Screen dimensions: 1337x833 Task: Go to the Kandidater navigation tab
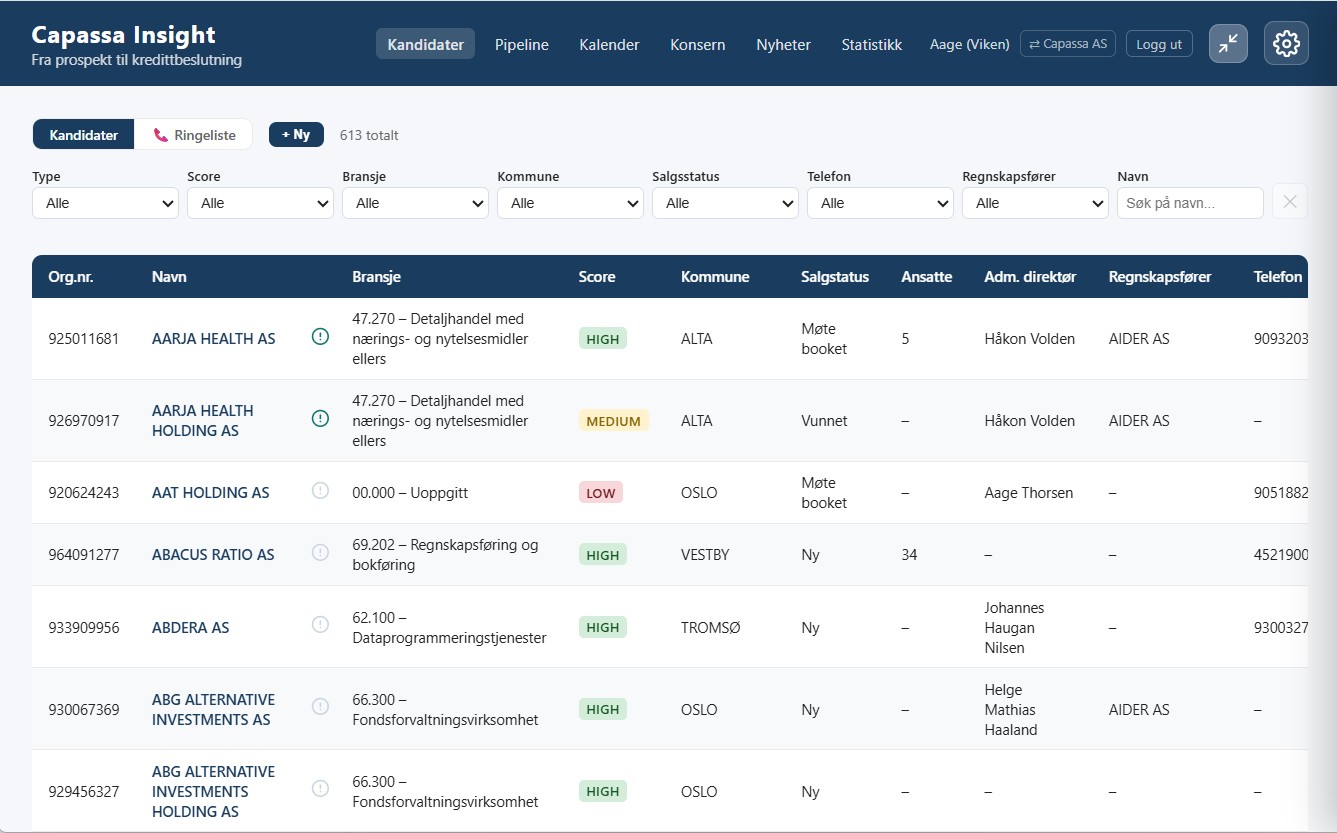click(x=425, y=44)
